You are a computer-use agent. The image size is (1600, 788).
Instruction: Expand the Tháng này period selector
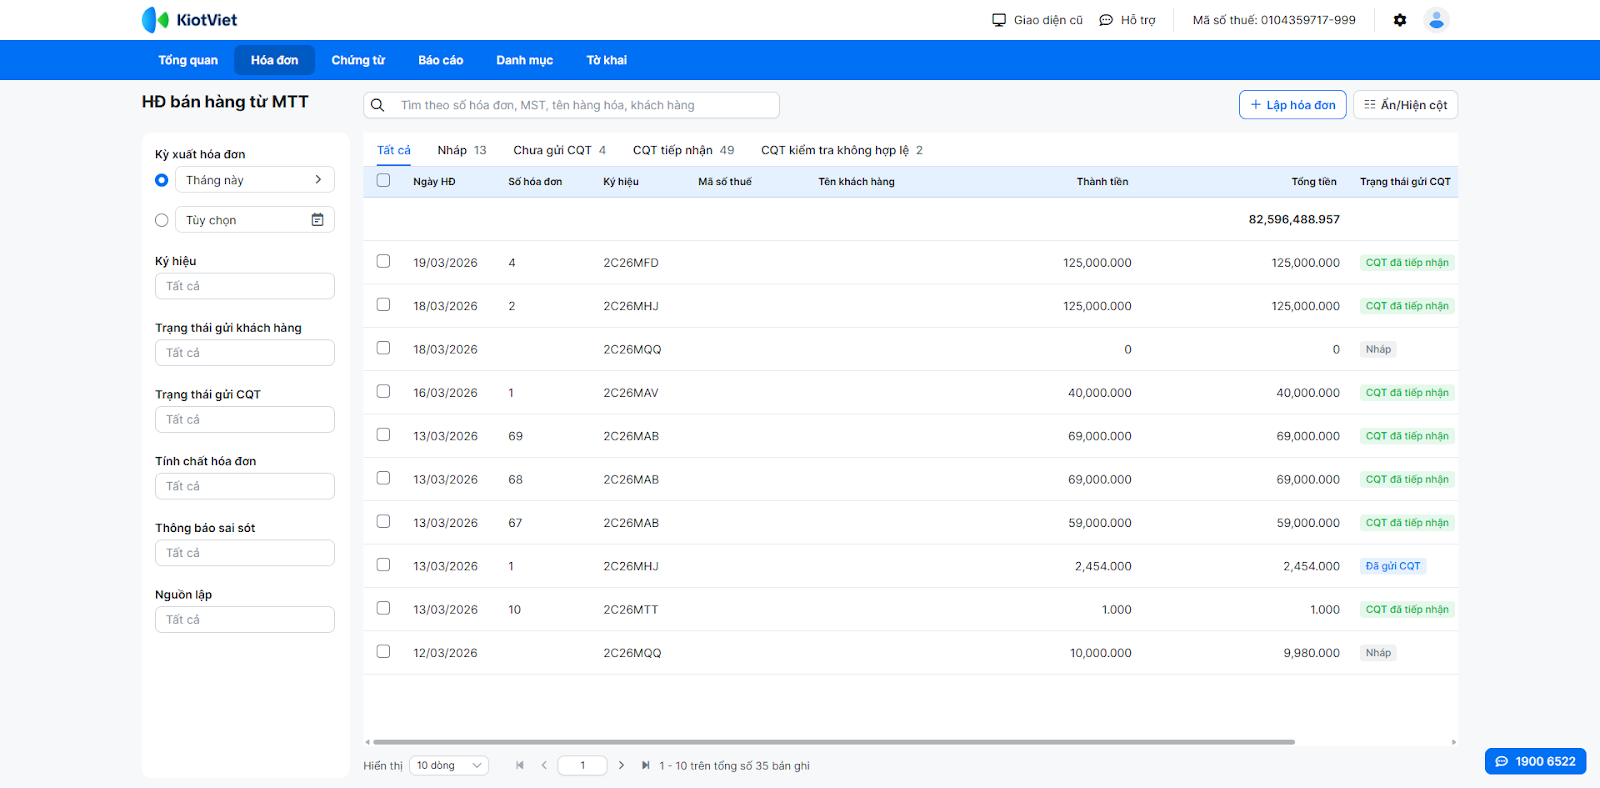254,180
